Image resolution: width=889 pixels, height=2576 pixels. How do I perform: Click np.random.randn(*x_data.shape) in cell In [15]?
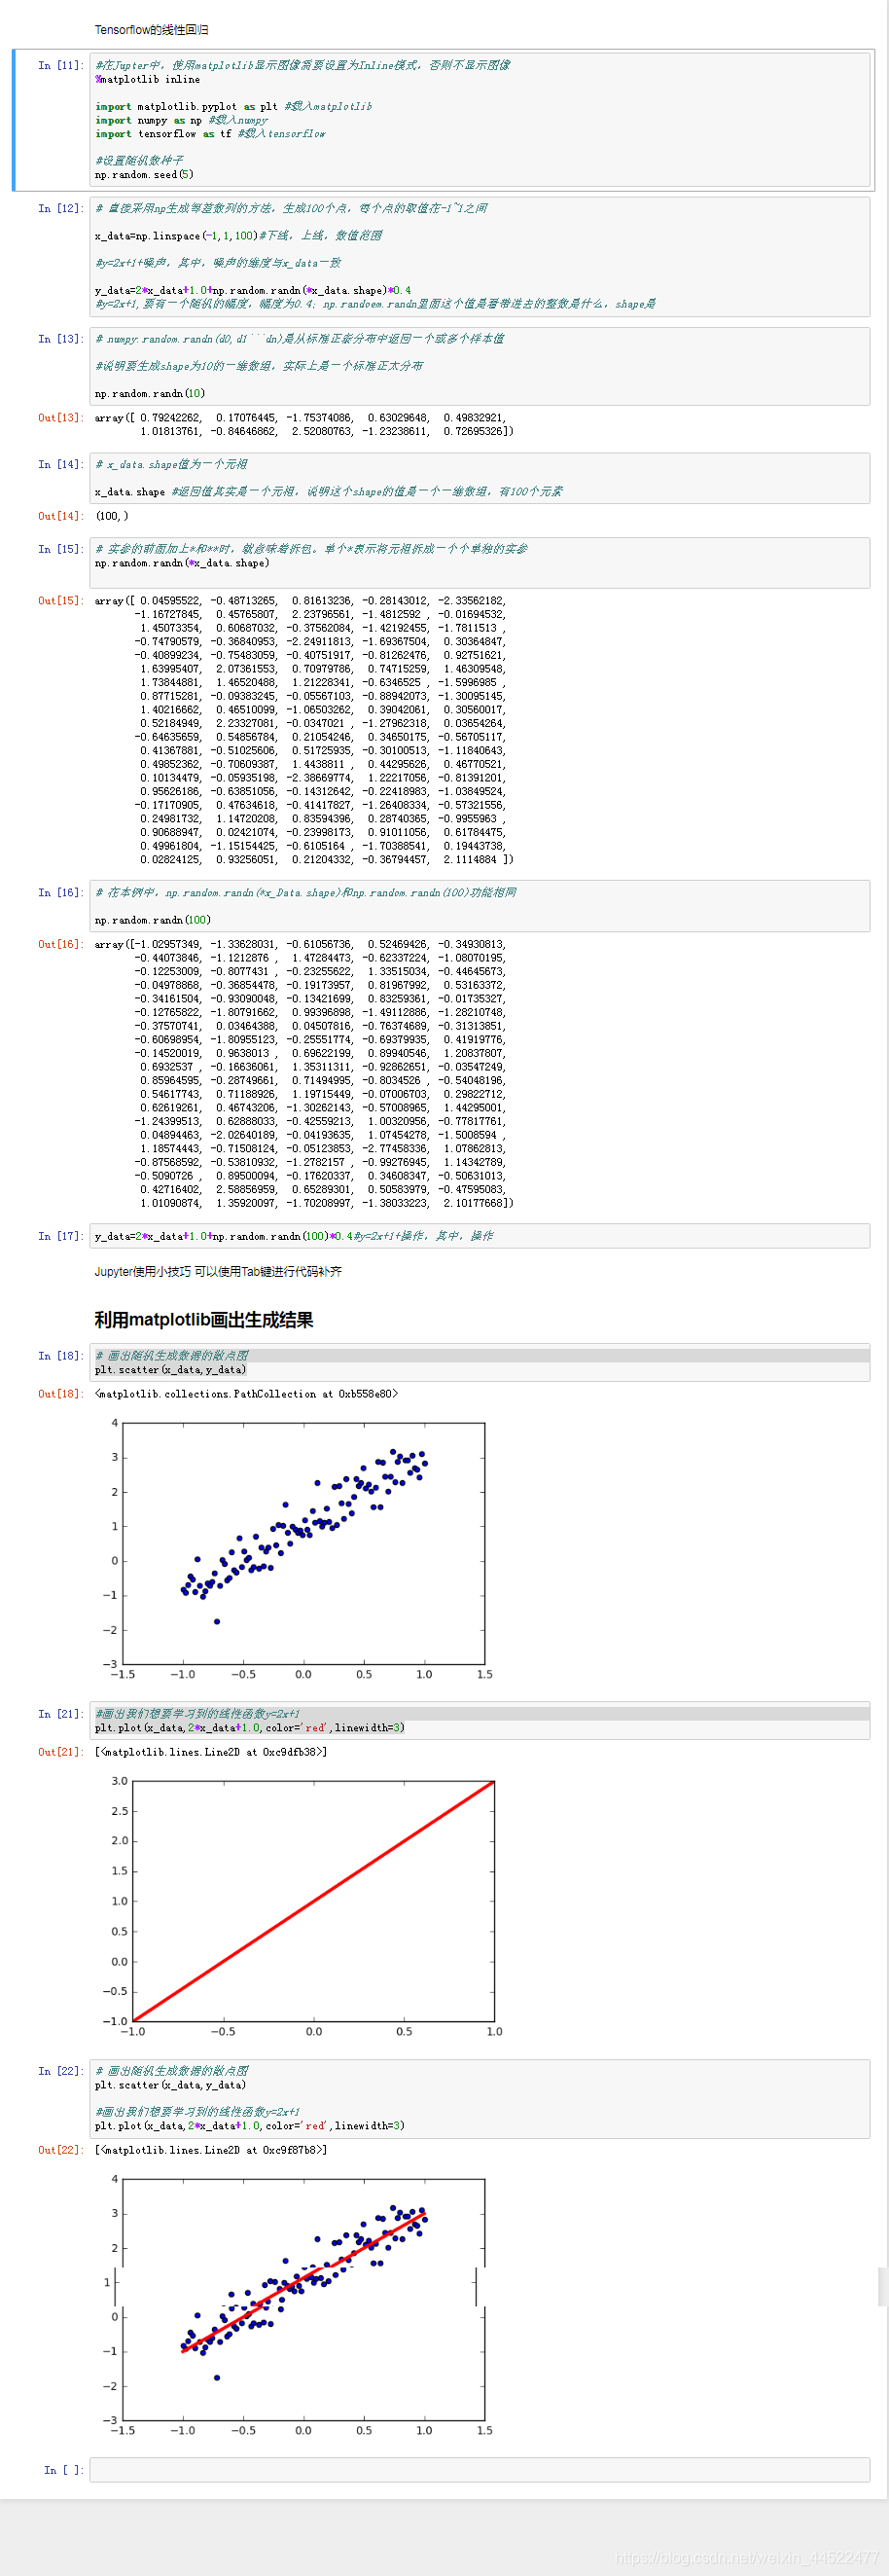182,563
